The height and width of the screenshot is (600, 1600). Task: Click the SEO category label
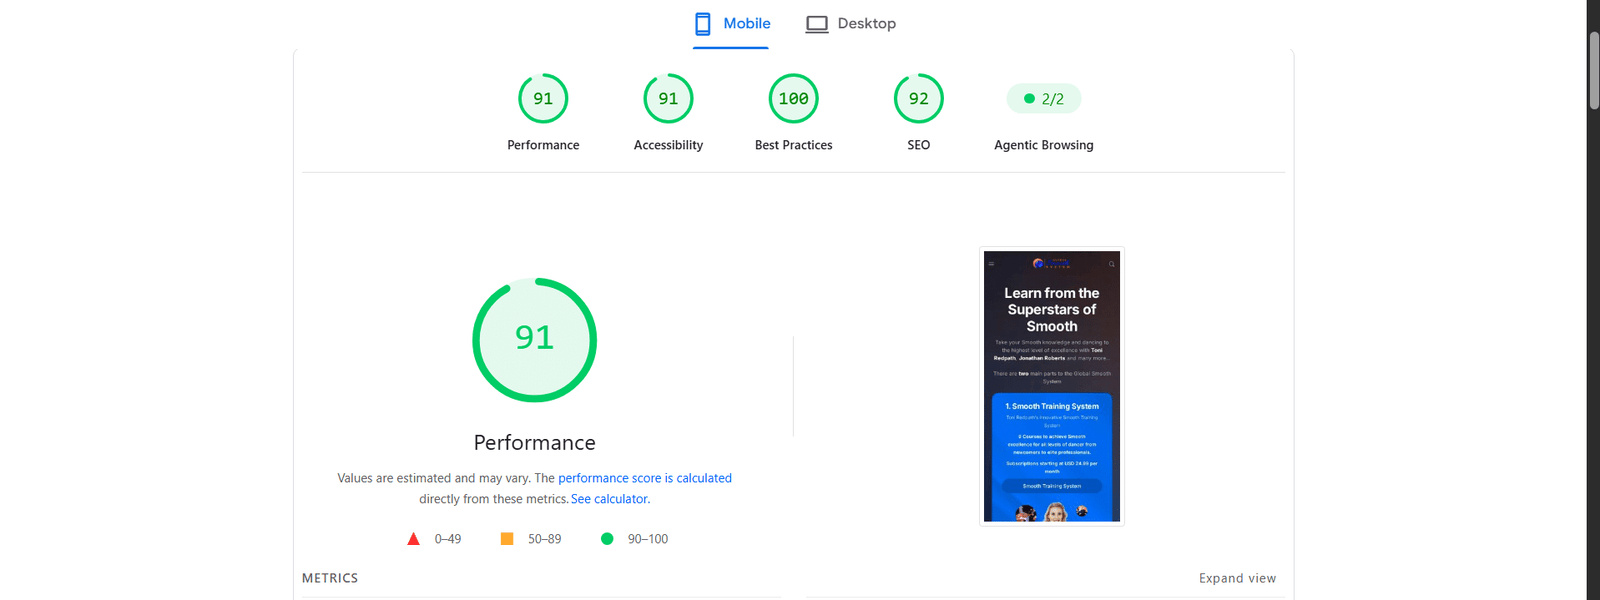919,145
